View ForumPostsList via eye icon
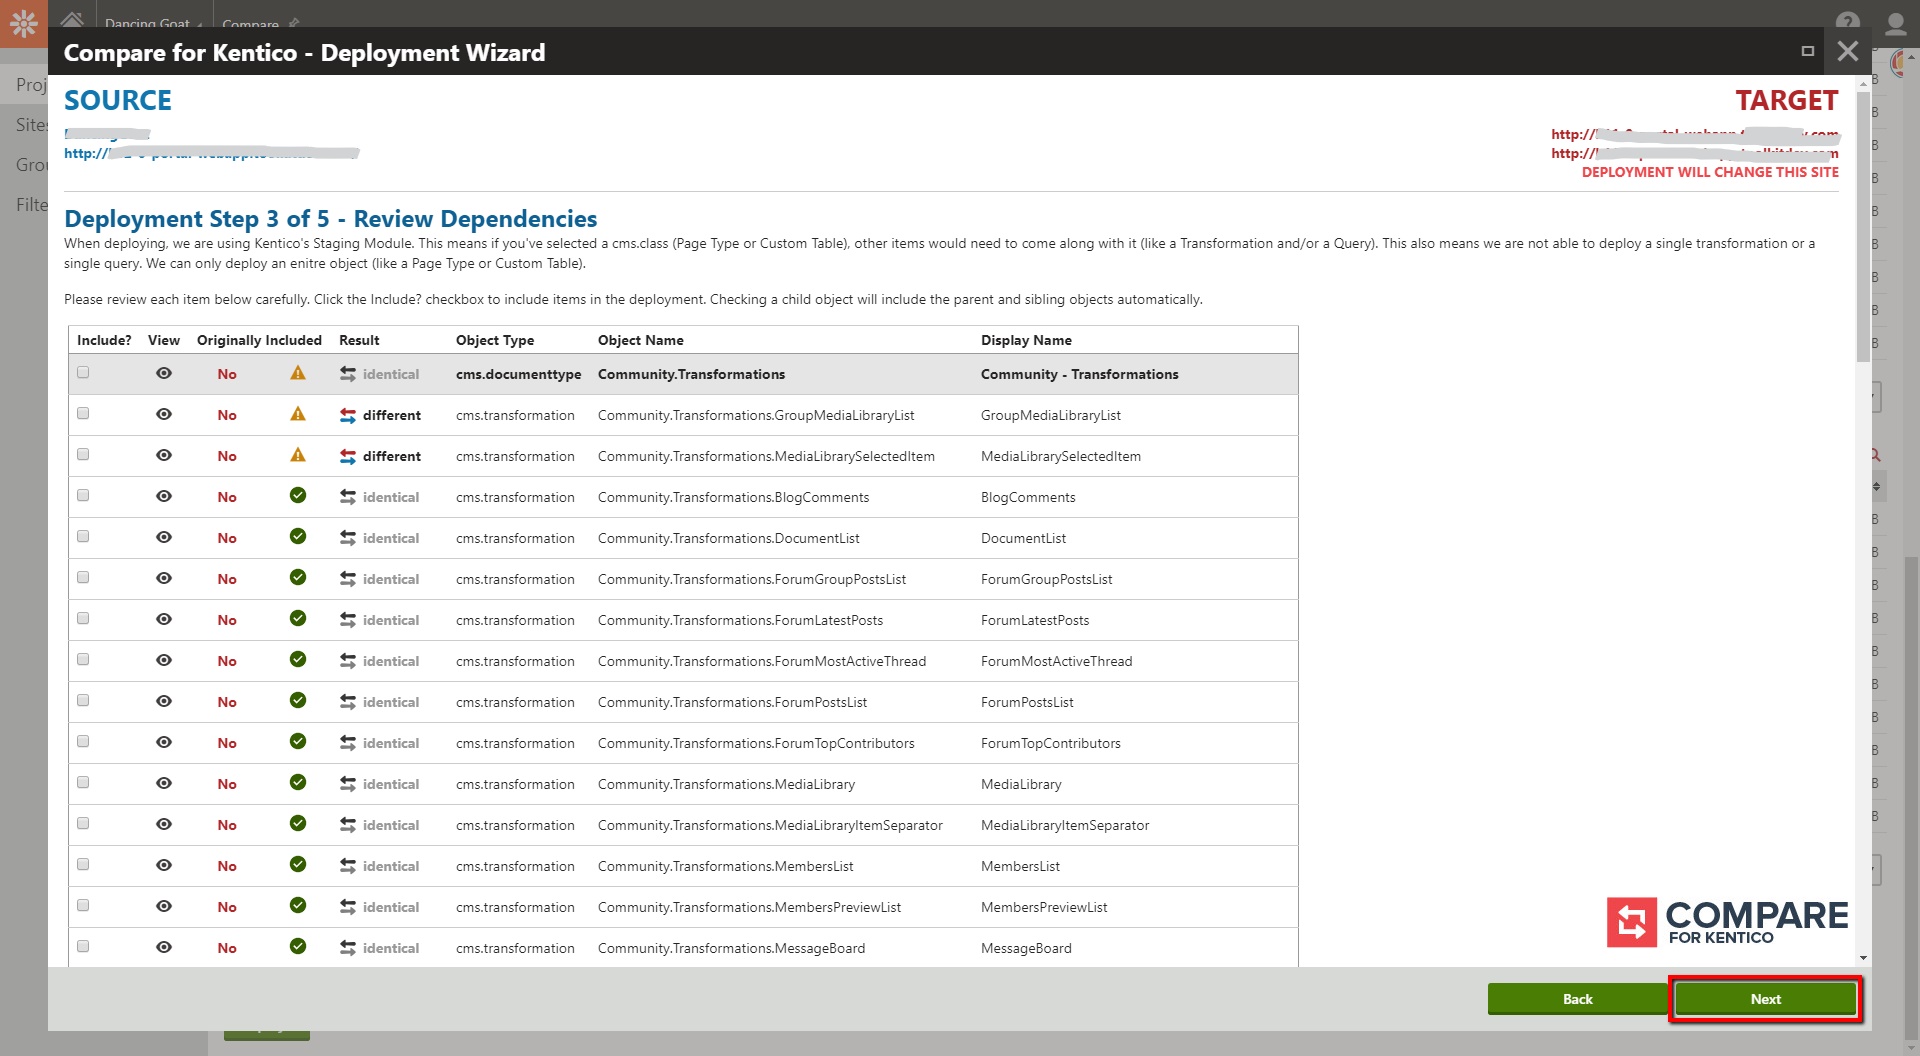Viewport: 1920px width, 1056px height. [x=164, y=701]
